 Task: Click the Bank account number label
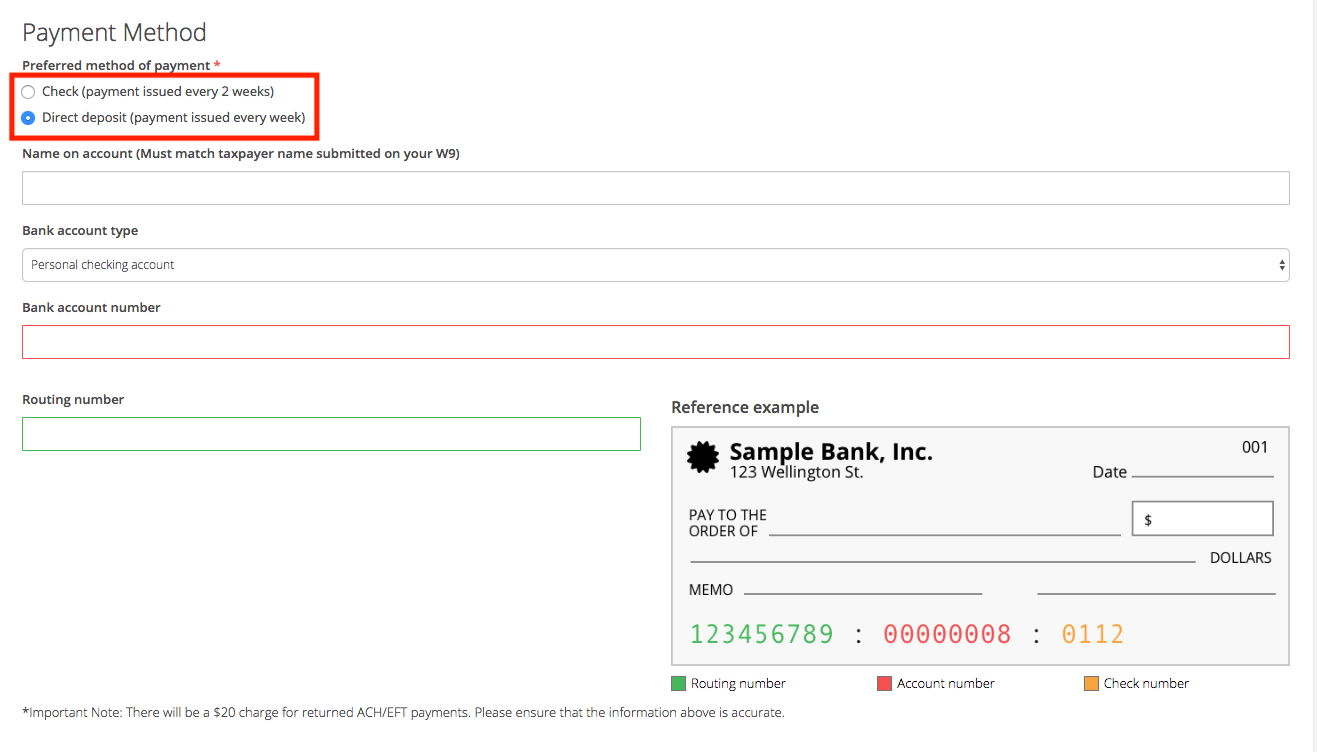[91, 307]
